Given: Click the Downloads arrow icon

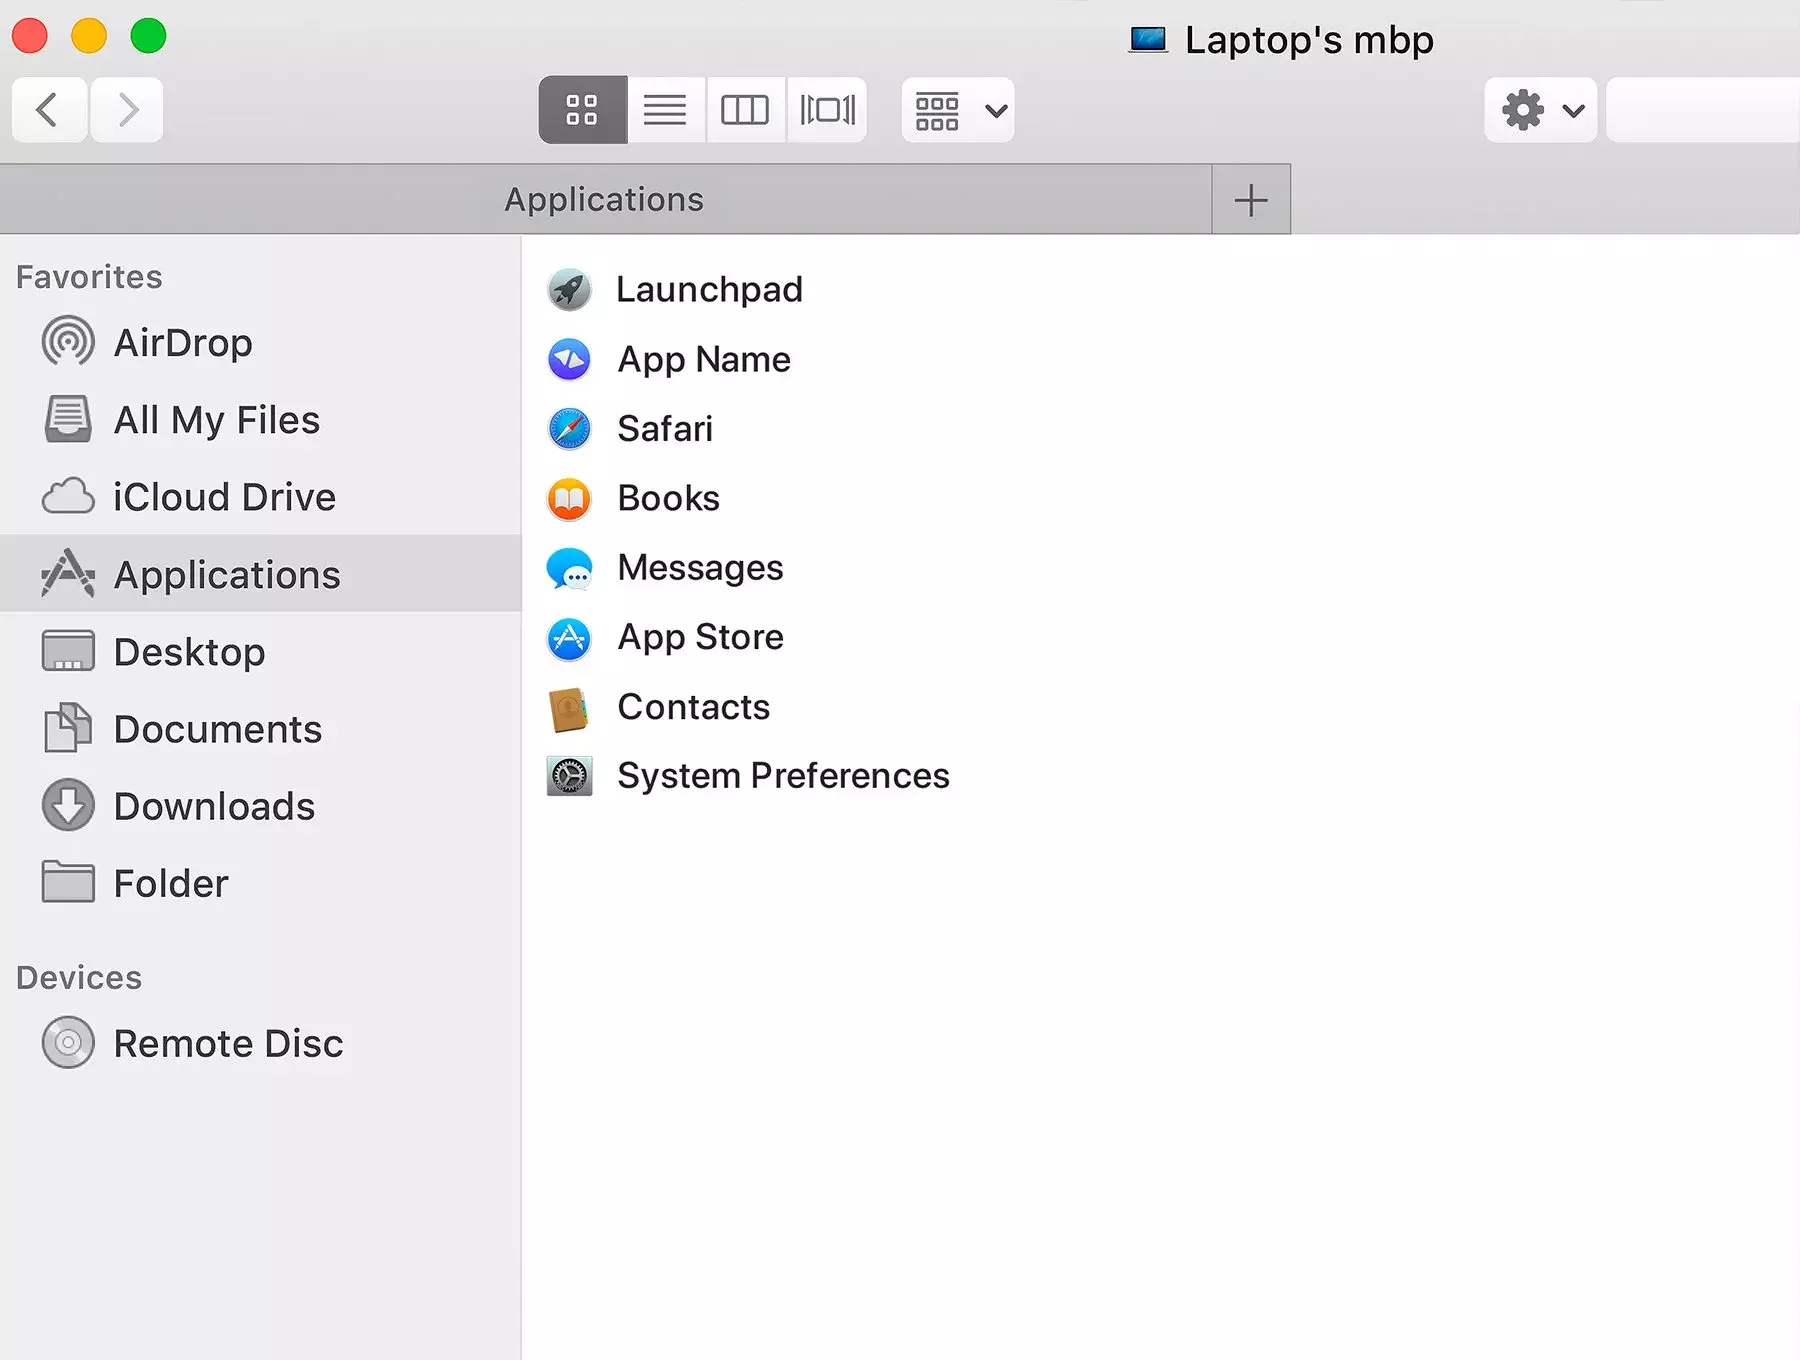Looking at the screenshot, I should [x=68, y=805].
